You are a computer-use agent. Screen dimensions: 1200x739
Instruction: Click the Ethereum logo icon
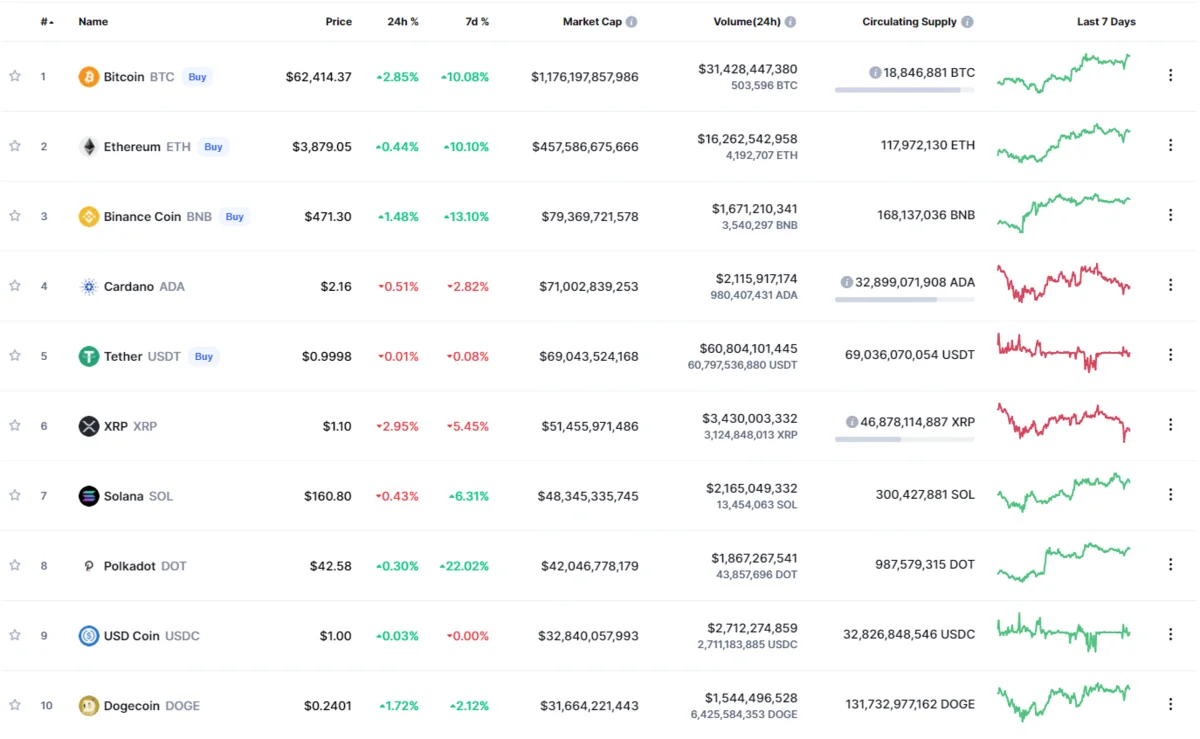click(89, 147)
